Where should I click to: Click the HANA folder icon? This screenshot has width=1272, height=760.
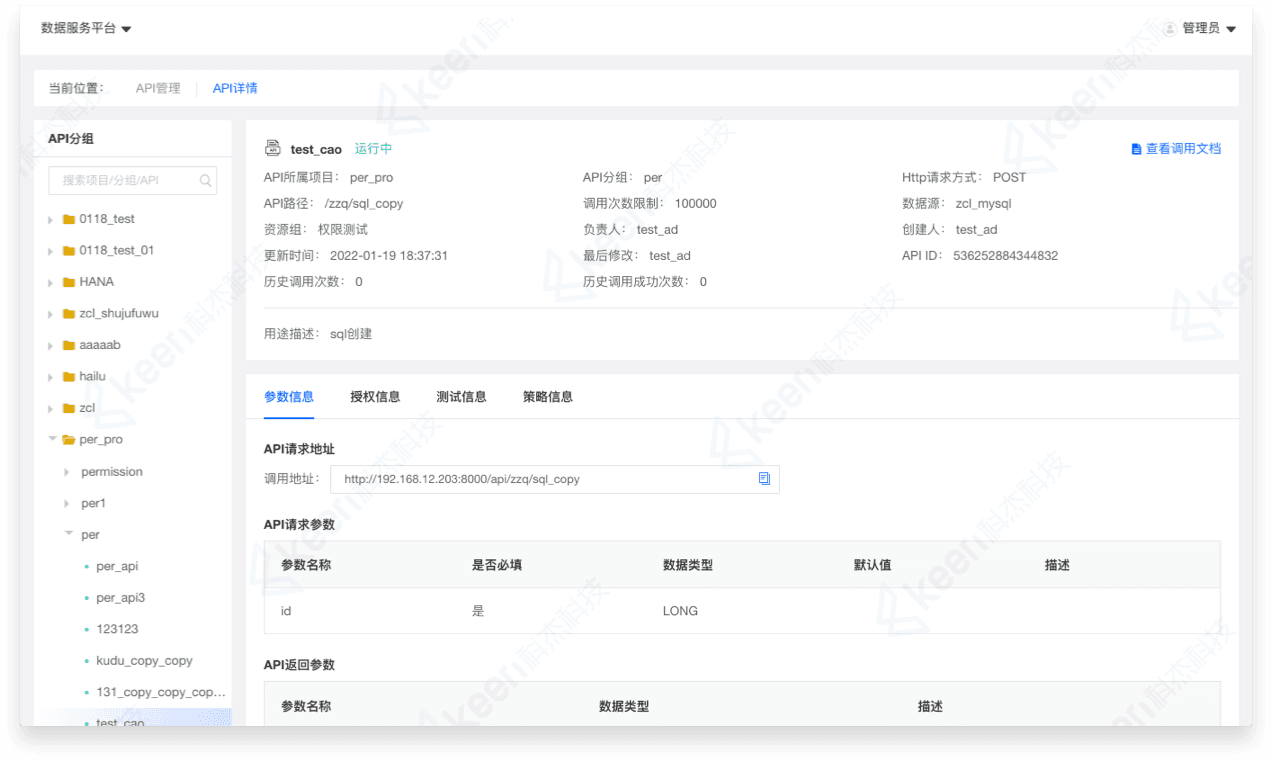pyautogui.click(x=69, y=282)
